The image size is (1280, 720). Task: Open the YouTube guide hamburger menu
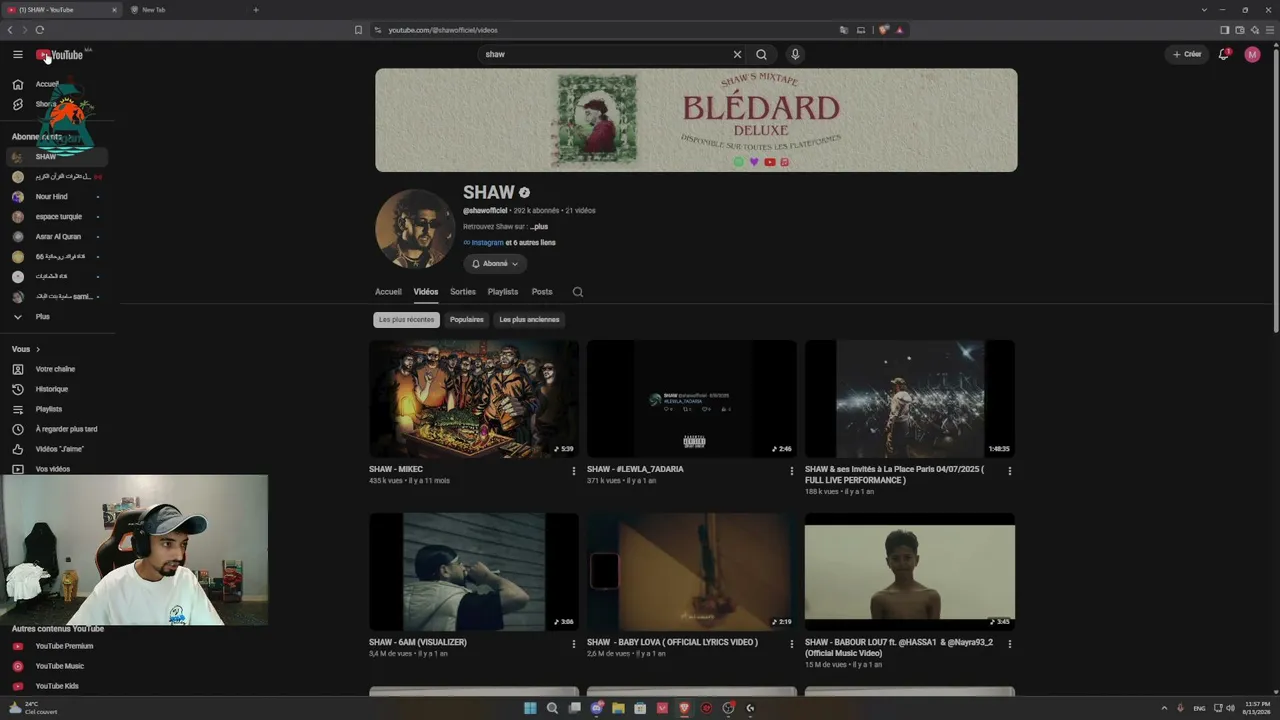click(18, 55)
